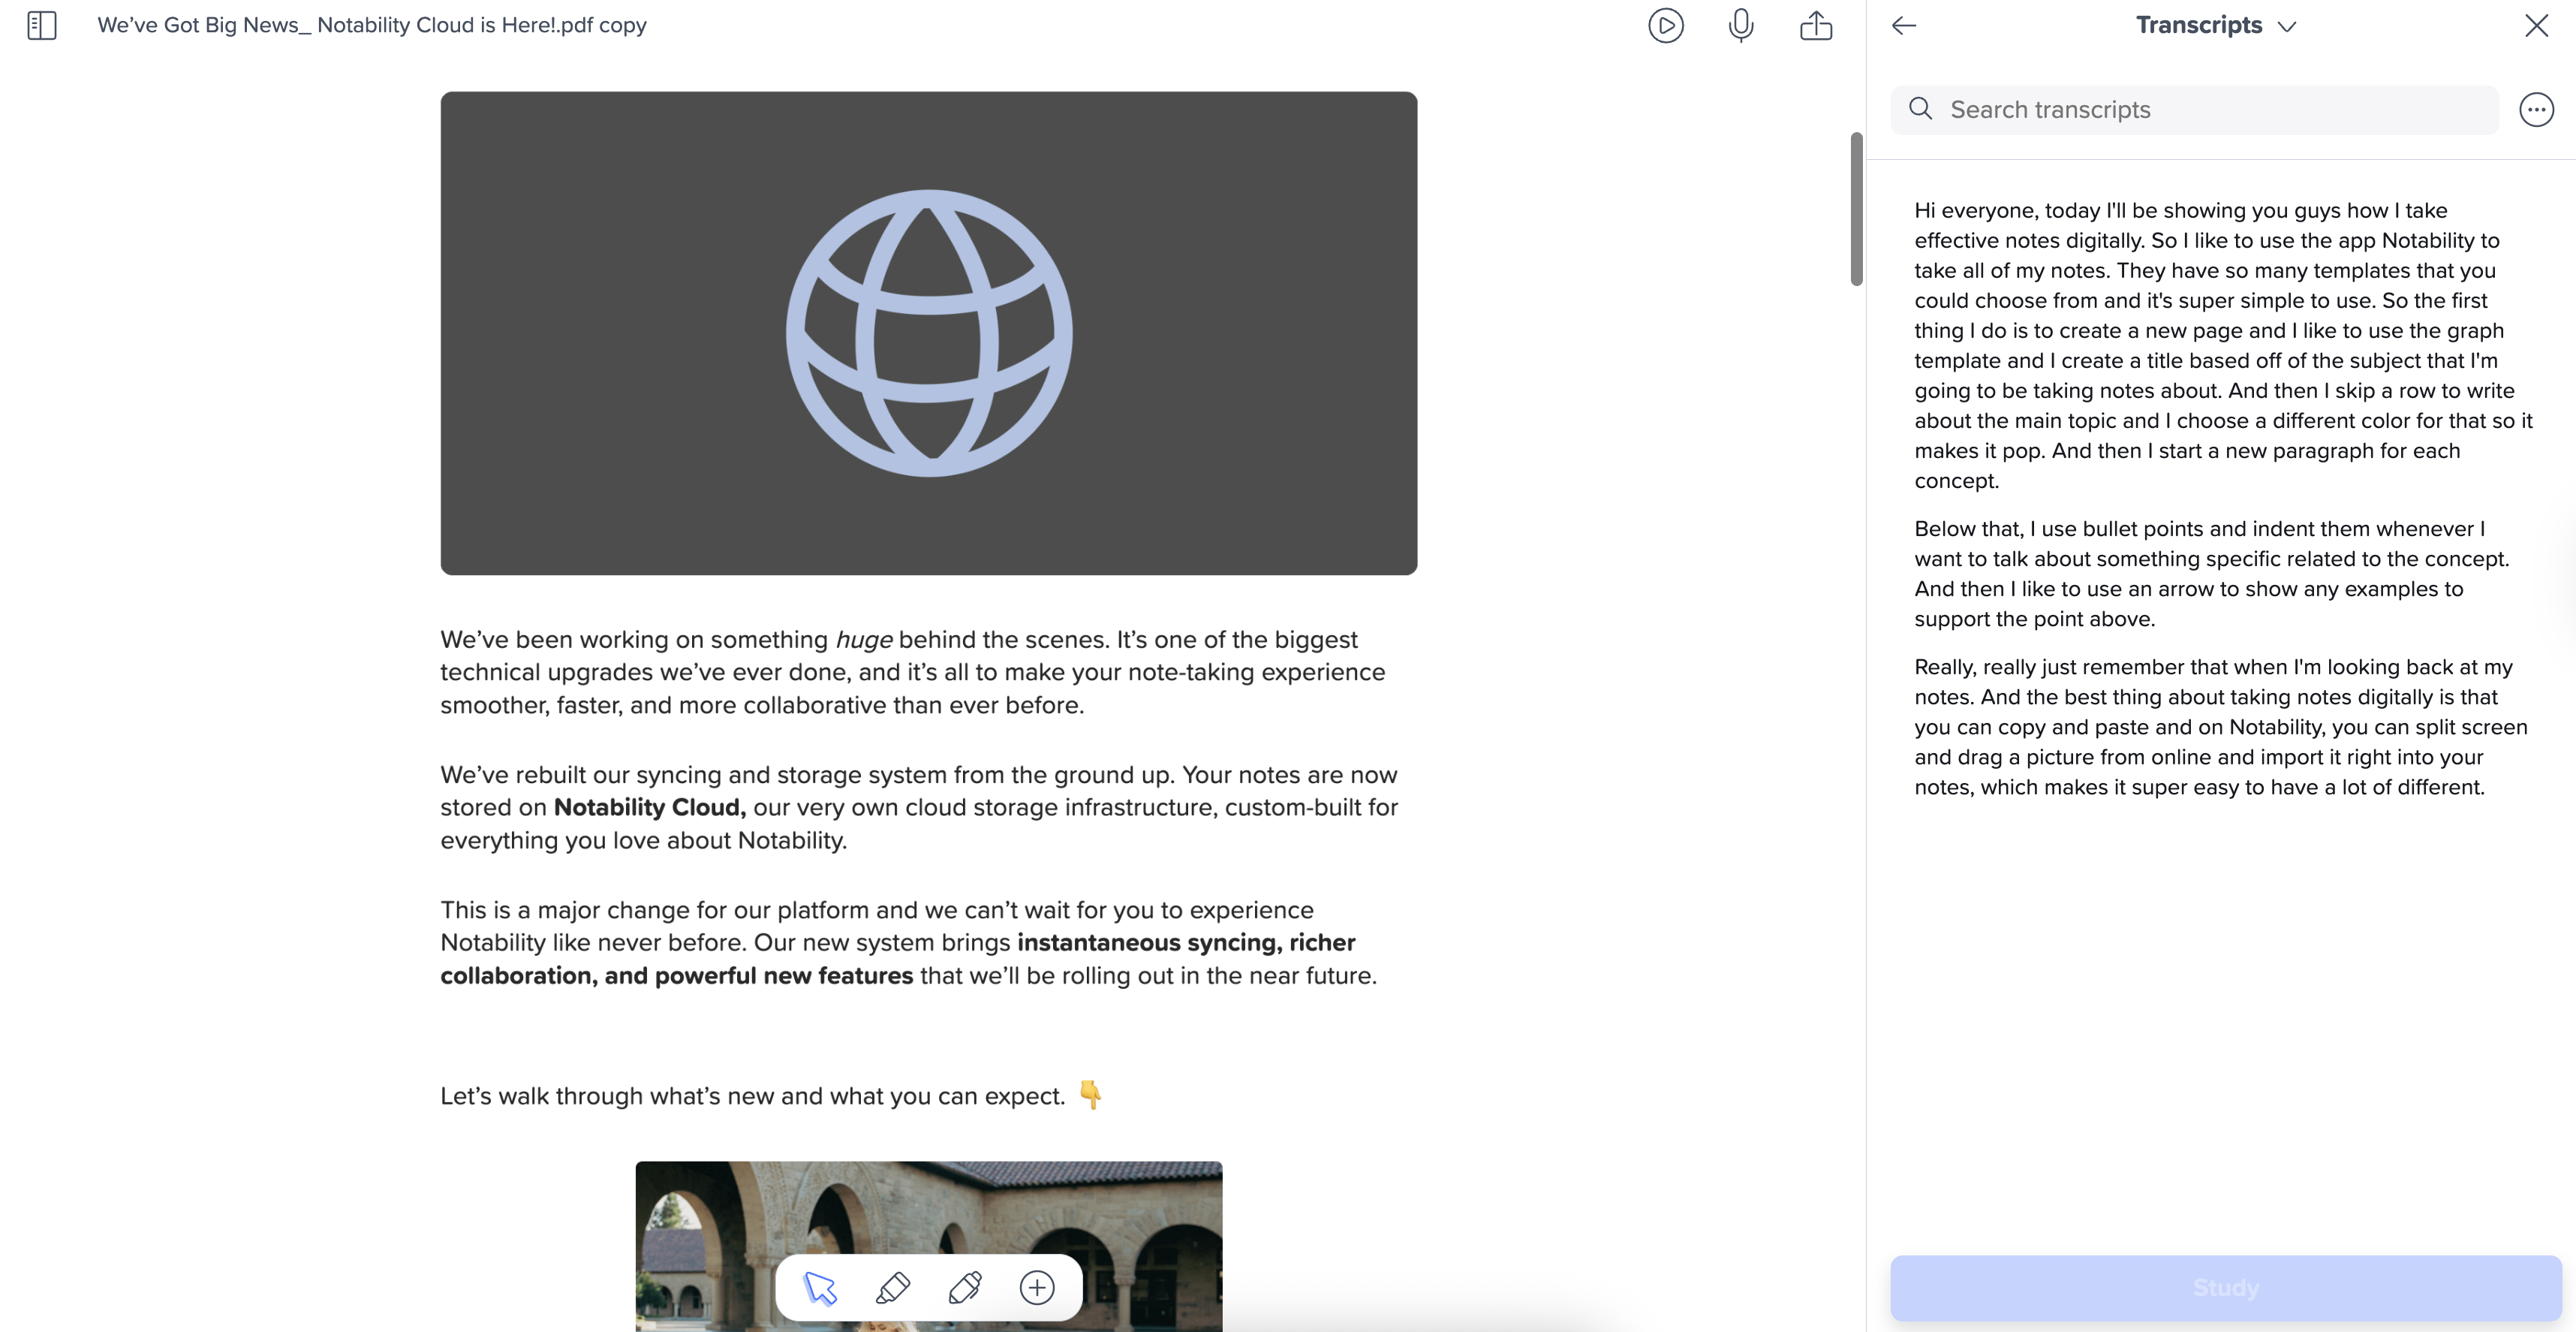Select the pen tool
The image size is (2576, 1332).
tap(964, 1287)
